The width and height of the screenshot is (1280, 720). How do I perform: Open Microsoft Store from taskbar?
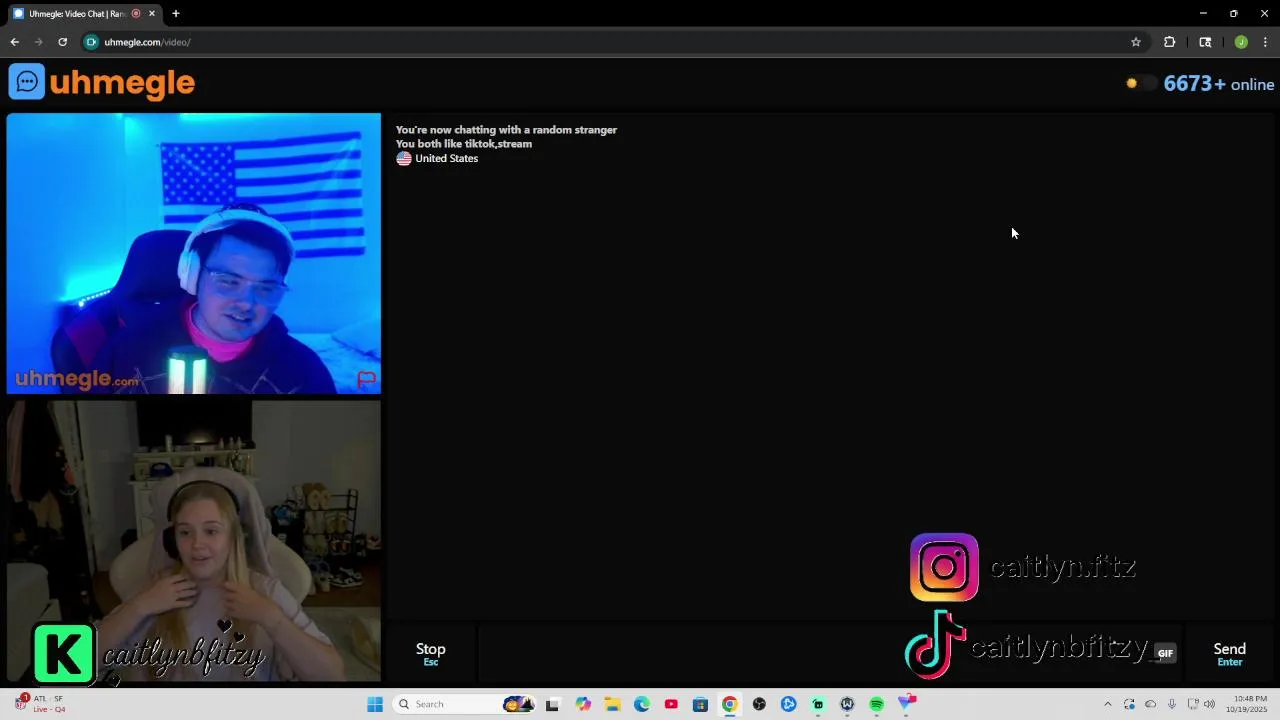700,704
